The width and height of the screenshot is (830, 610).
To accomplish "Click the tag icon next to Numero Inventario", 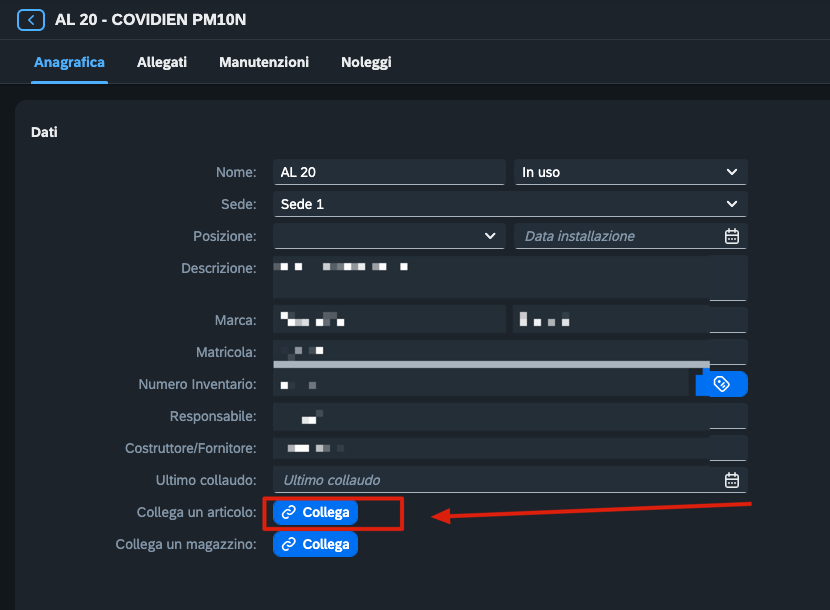I will point(722,384).
